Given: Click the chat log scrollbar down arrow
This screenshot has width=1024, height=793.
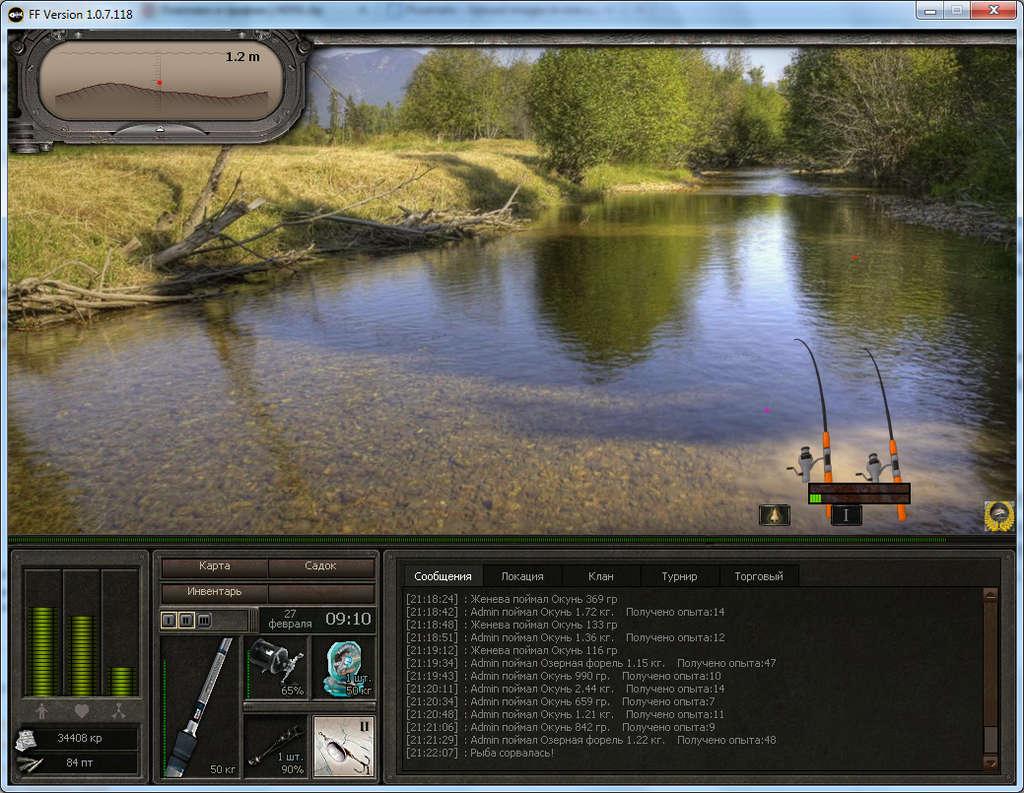Looking at the screenshot, I should [x=990, y=762].
